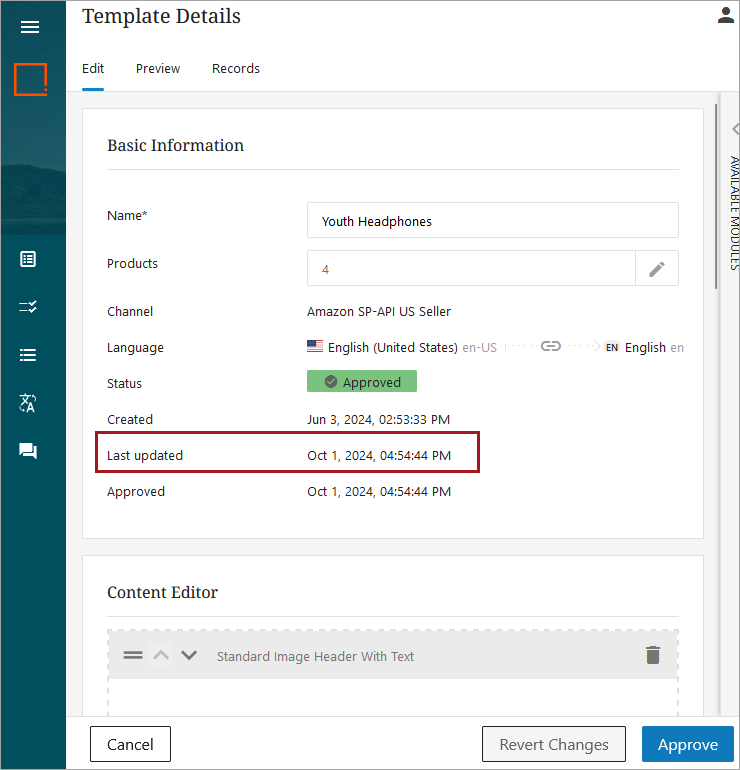The width and height of the screenshot is (740, 770).
Task: Click the Cancel button
Action: tap(130, 744)
